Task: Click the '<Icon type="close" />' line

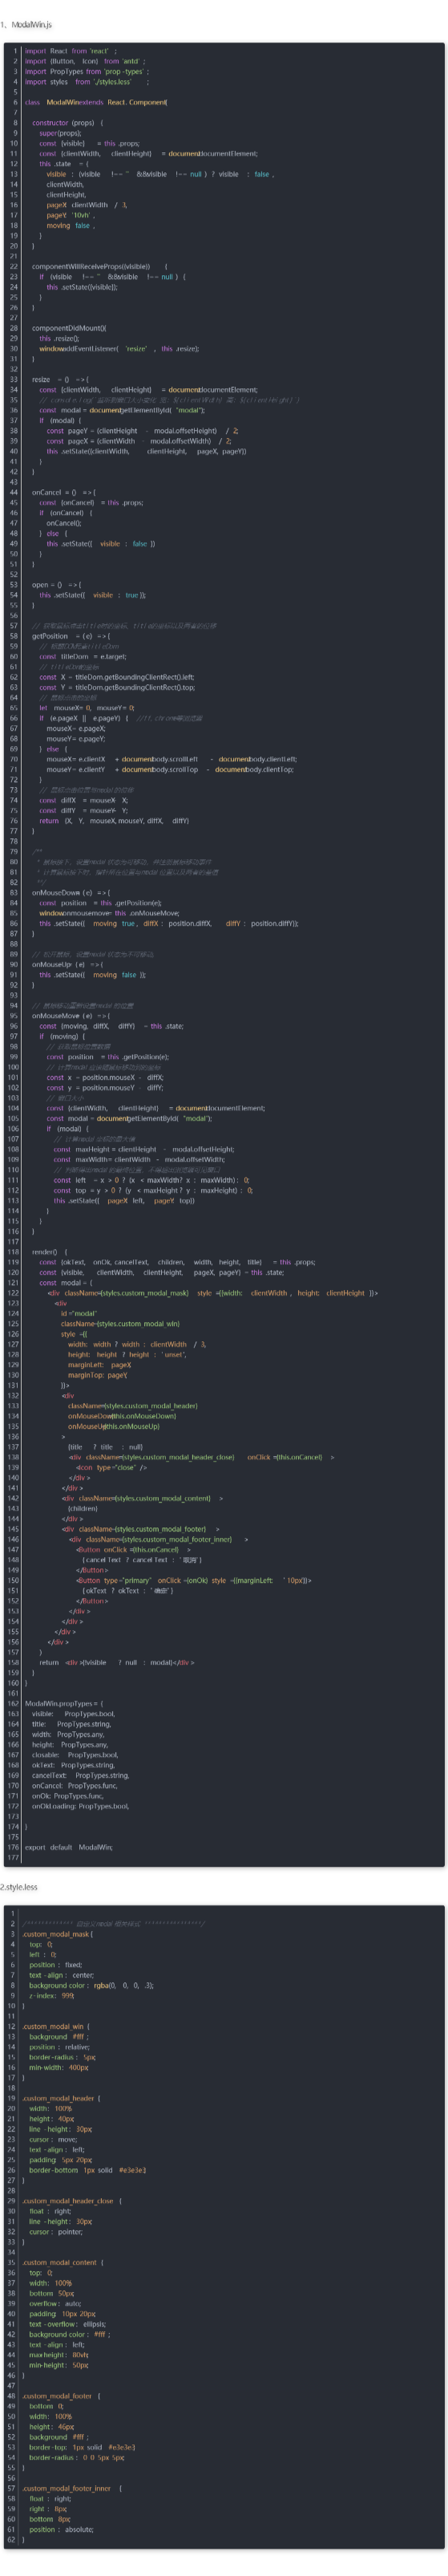Action: click(111, 1467)
